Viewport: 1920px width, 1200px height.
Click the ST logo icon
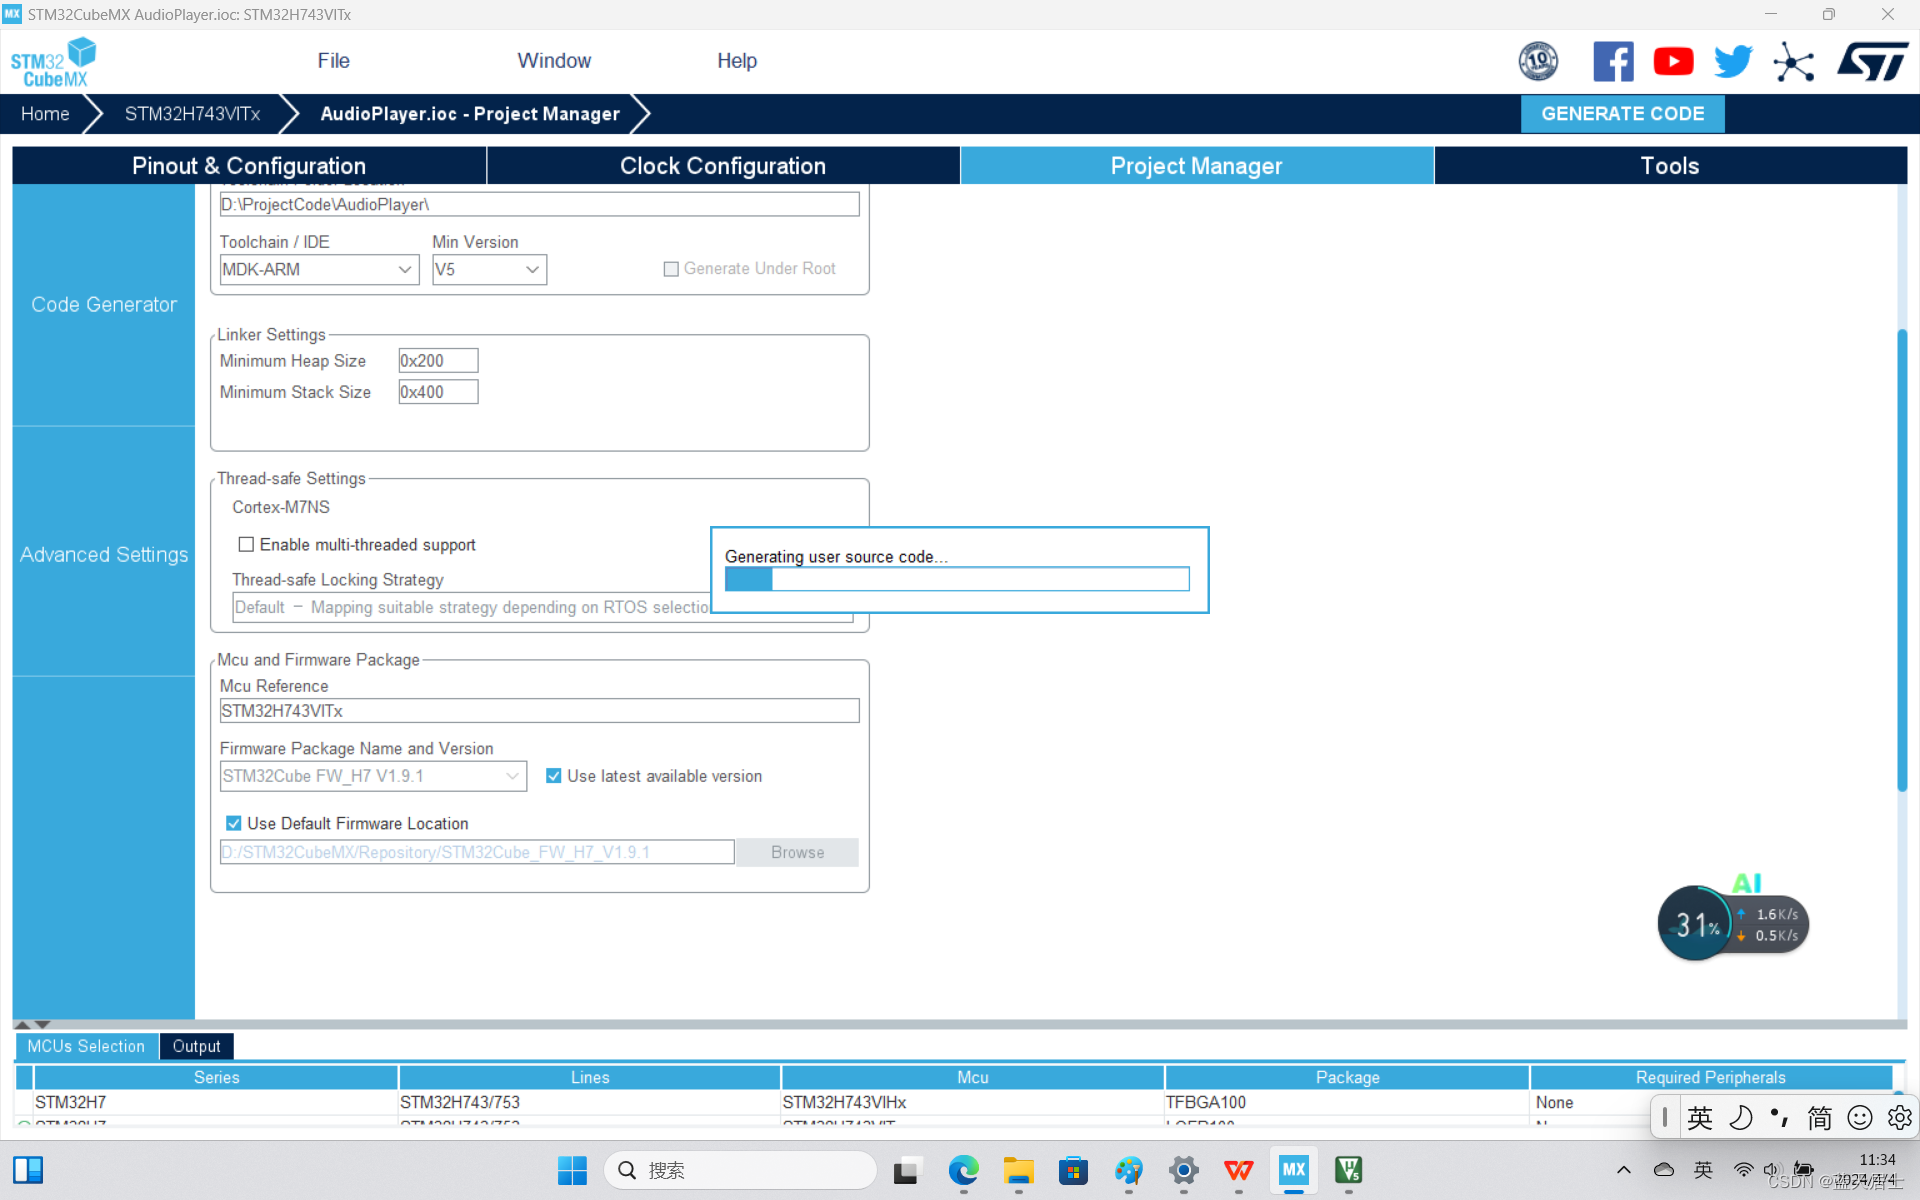point(1872,62)
